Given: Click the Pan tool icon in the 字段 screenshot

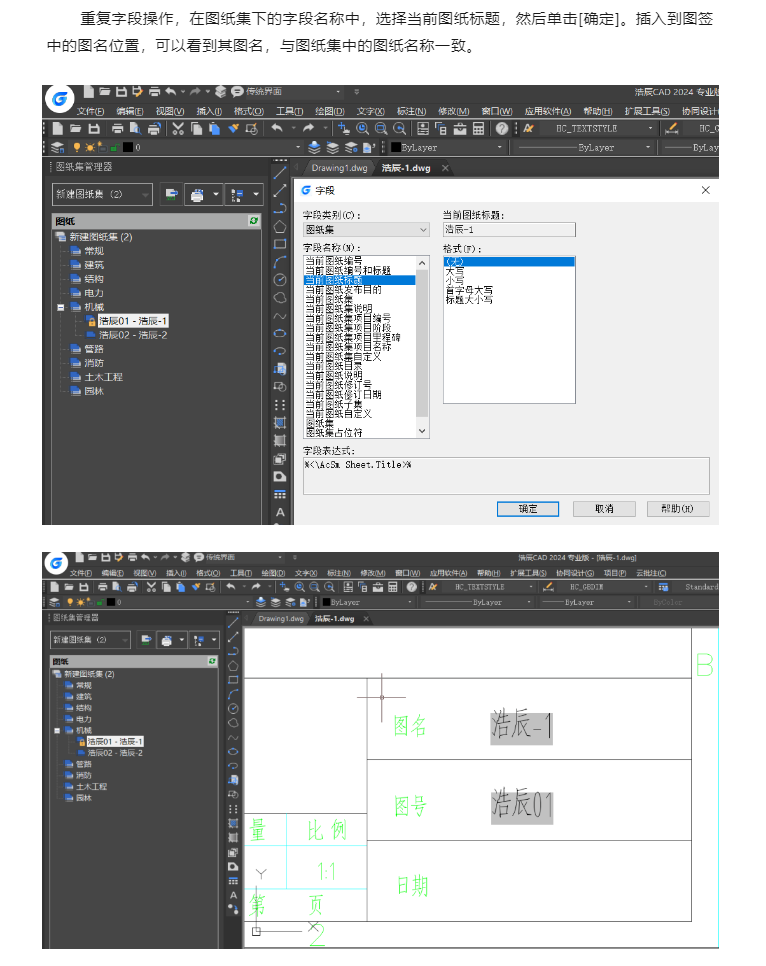Looking at the screenshot, I should (344, 128).
